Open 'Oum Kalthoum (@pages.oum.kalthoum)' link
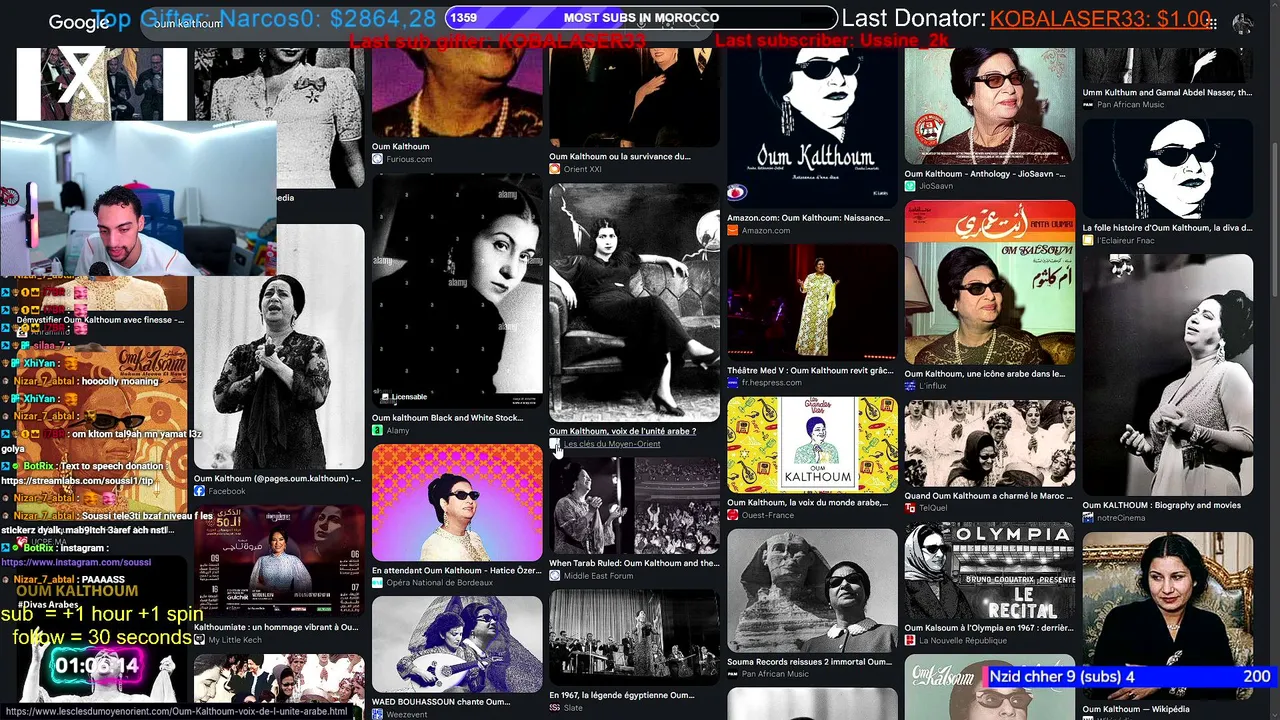The height and width of the screenshot is (720, 1280). coord(277,478)
